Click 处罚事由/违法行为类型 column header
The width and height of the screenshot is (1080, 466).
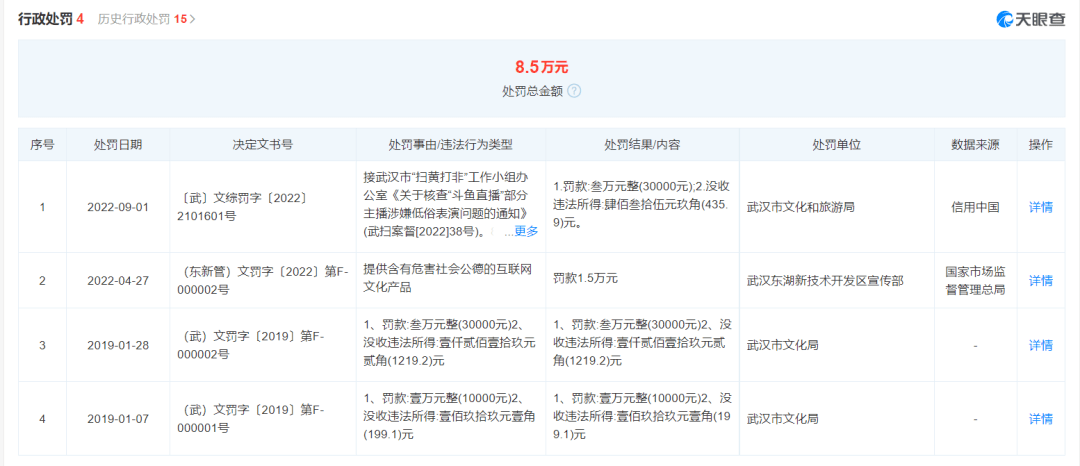[x=450, y=145]
